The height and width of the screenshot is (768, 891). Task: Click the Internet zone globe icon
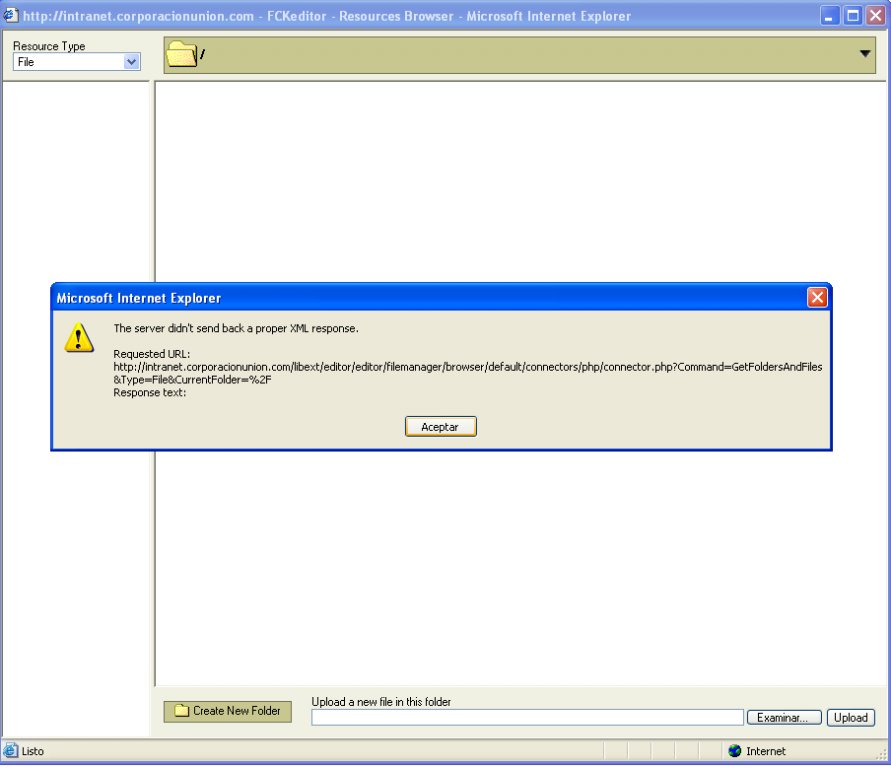(x=735, y=751)
